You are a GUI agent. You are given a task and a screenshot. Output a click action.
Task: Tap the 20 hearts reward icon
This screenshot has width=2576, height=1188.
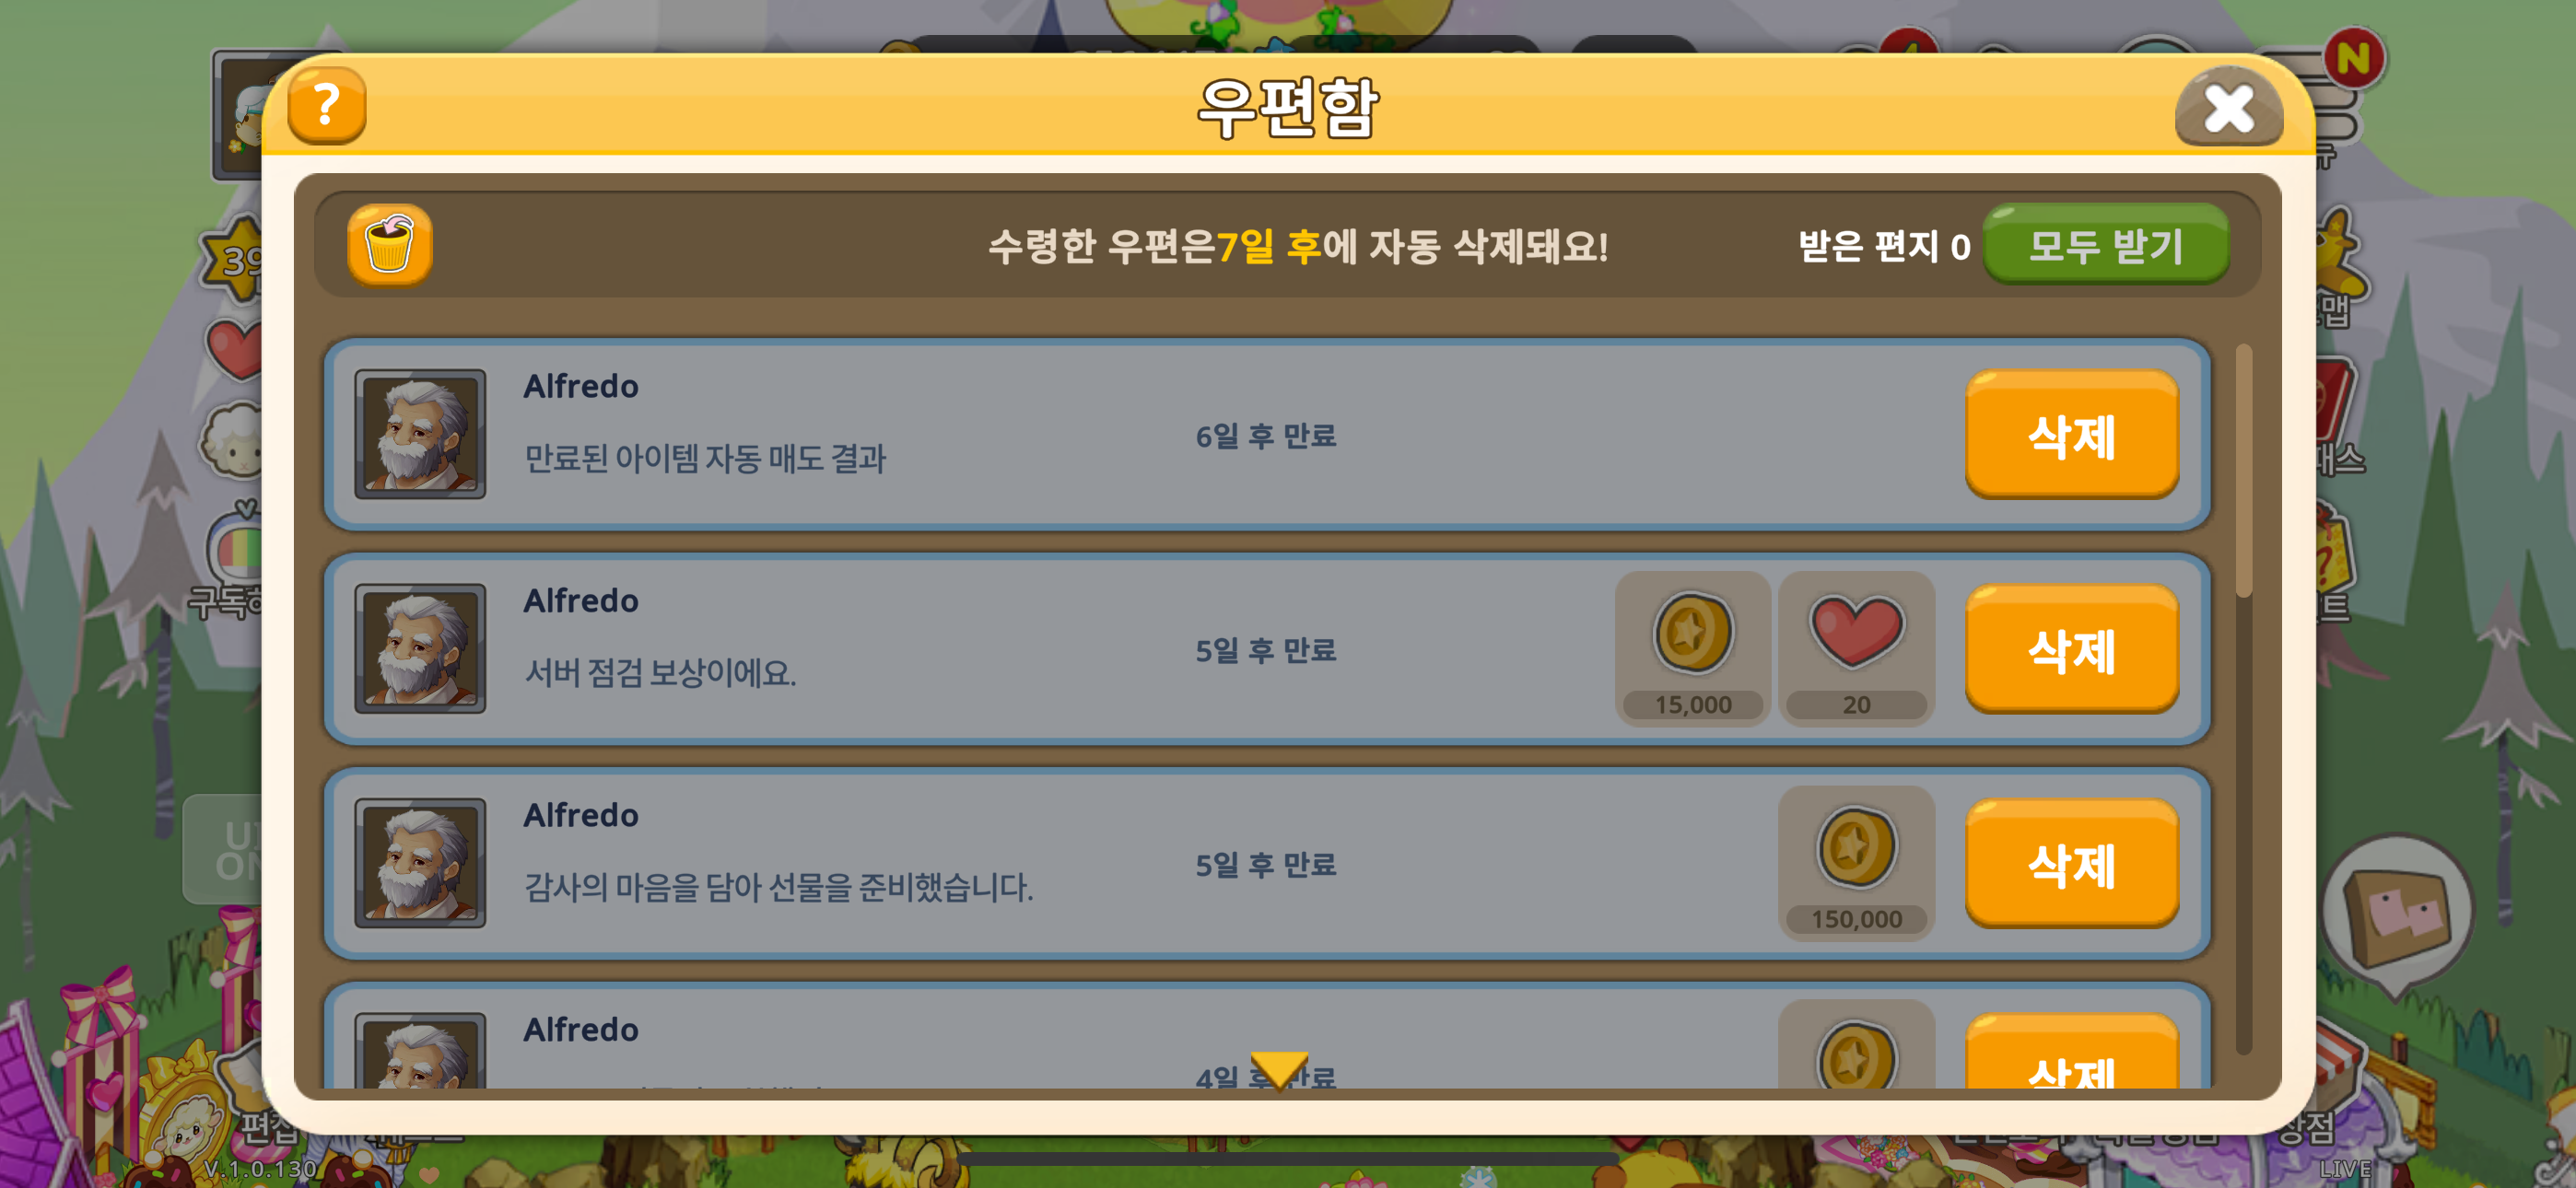[x=1856, y=648]
